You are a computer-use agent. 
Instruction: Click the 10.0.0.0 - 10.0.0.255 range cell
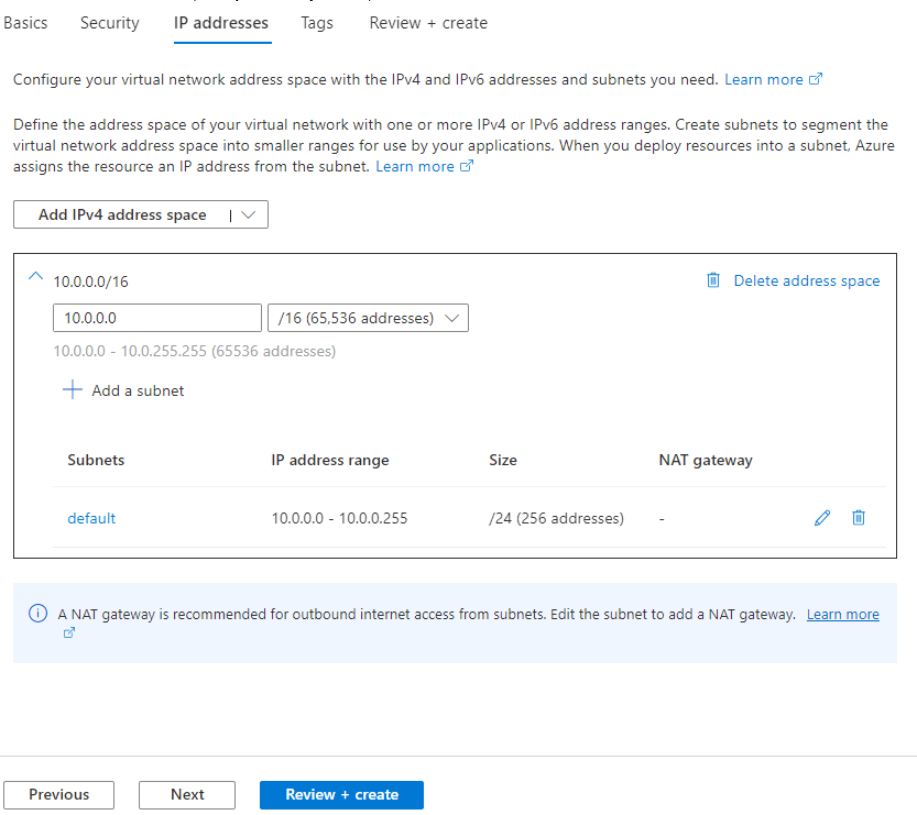tap(339, 518)
